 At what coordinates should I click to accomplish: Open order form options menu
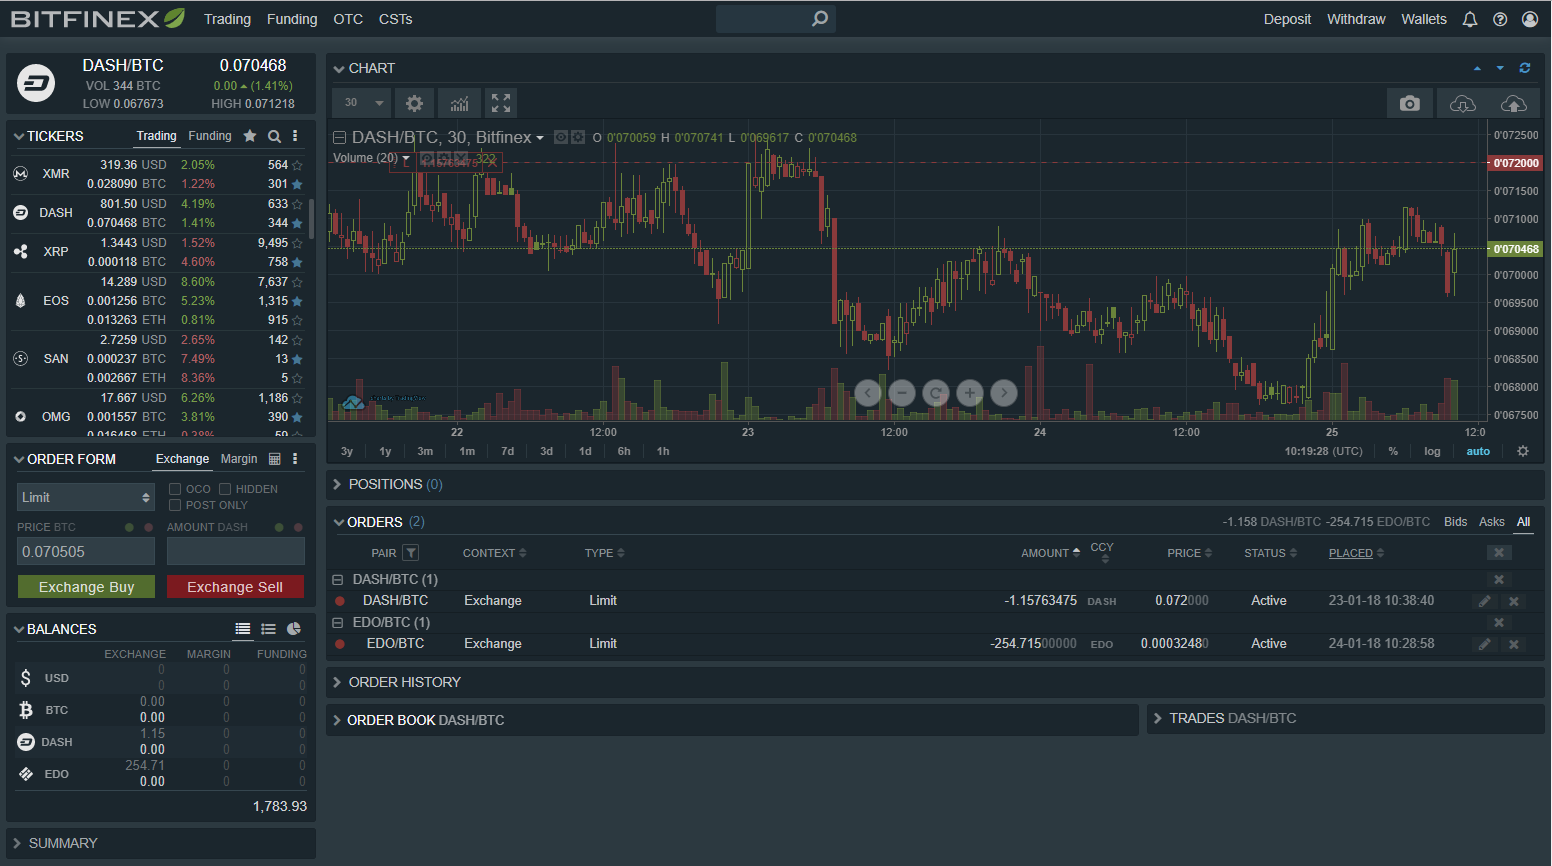[x=295, y=459]
